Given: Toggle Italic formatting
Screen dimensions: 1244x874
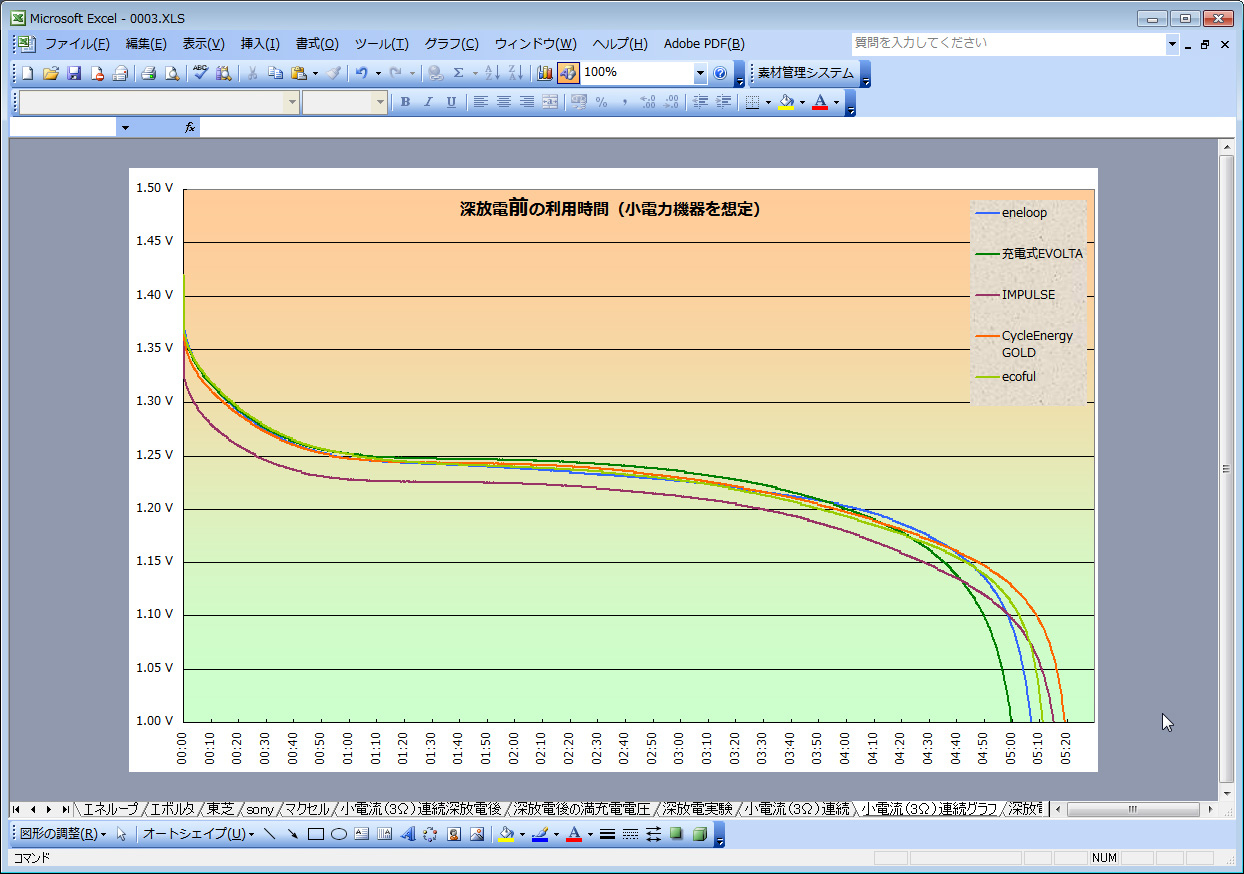Looking at the screenshot, I should tap(428, 102).
